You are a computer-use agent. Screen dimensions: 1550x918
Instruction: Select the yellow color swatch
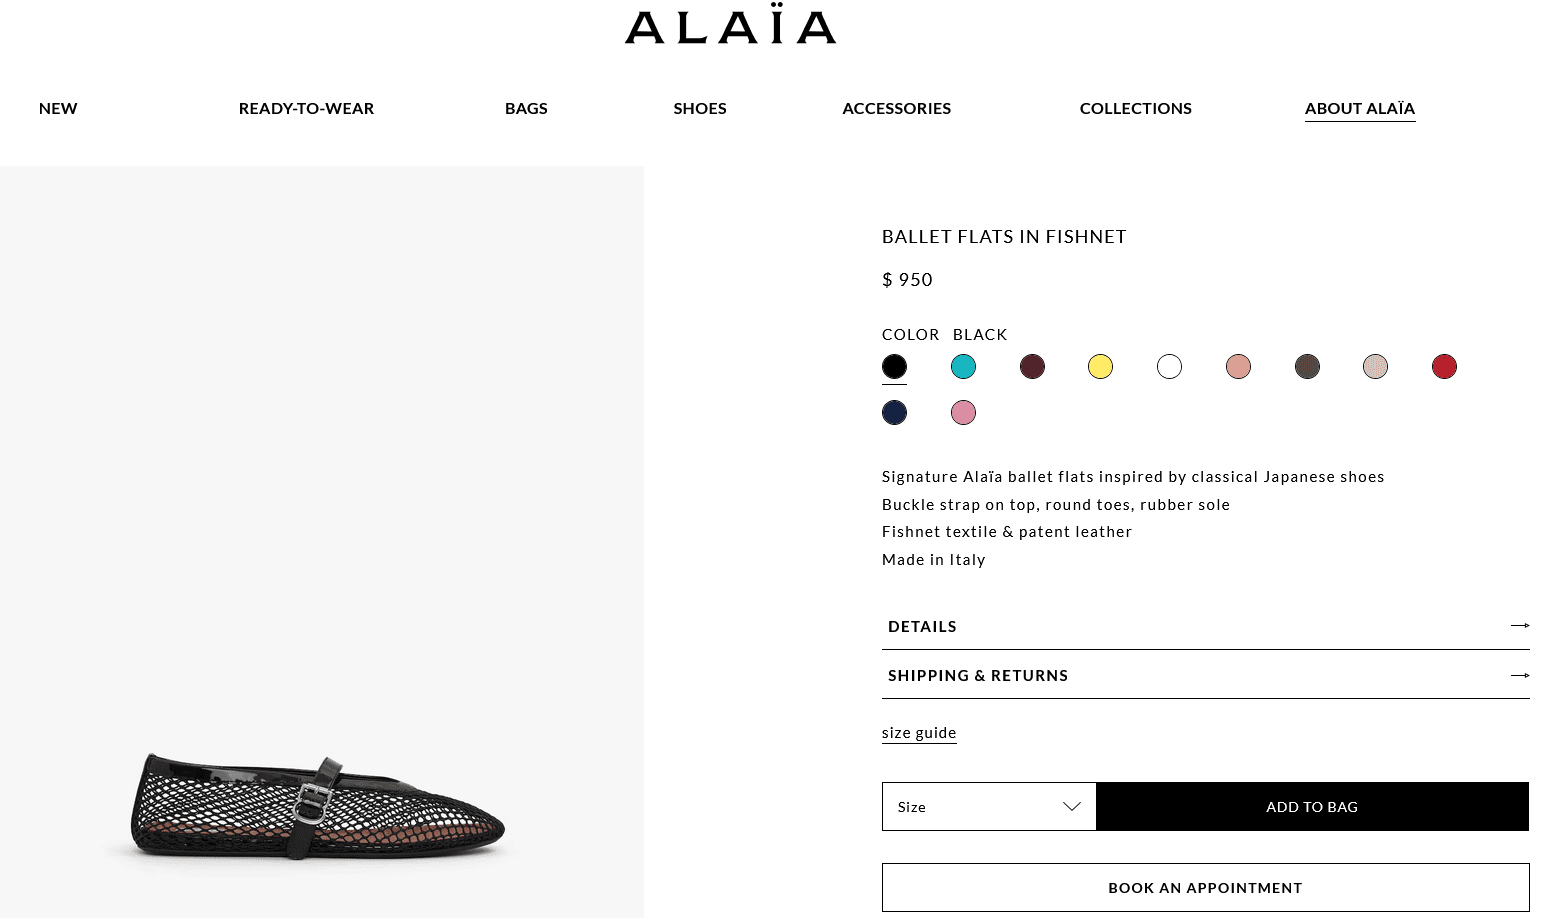(1100, 367)
